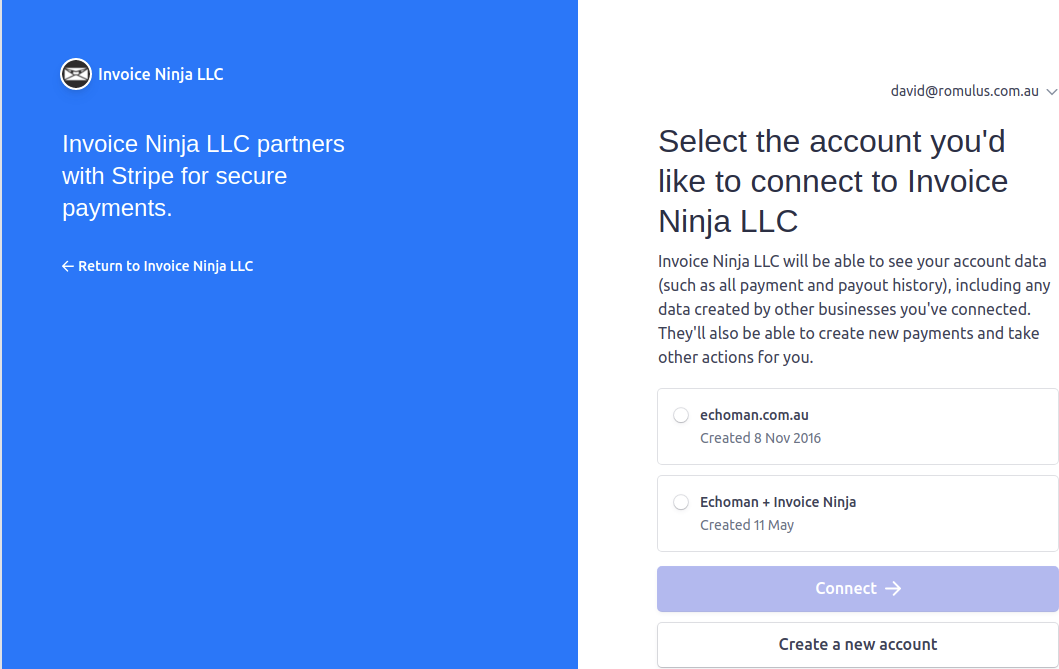Click the partners with Stripe tagline text

point(203,176)
